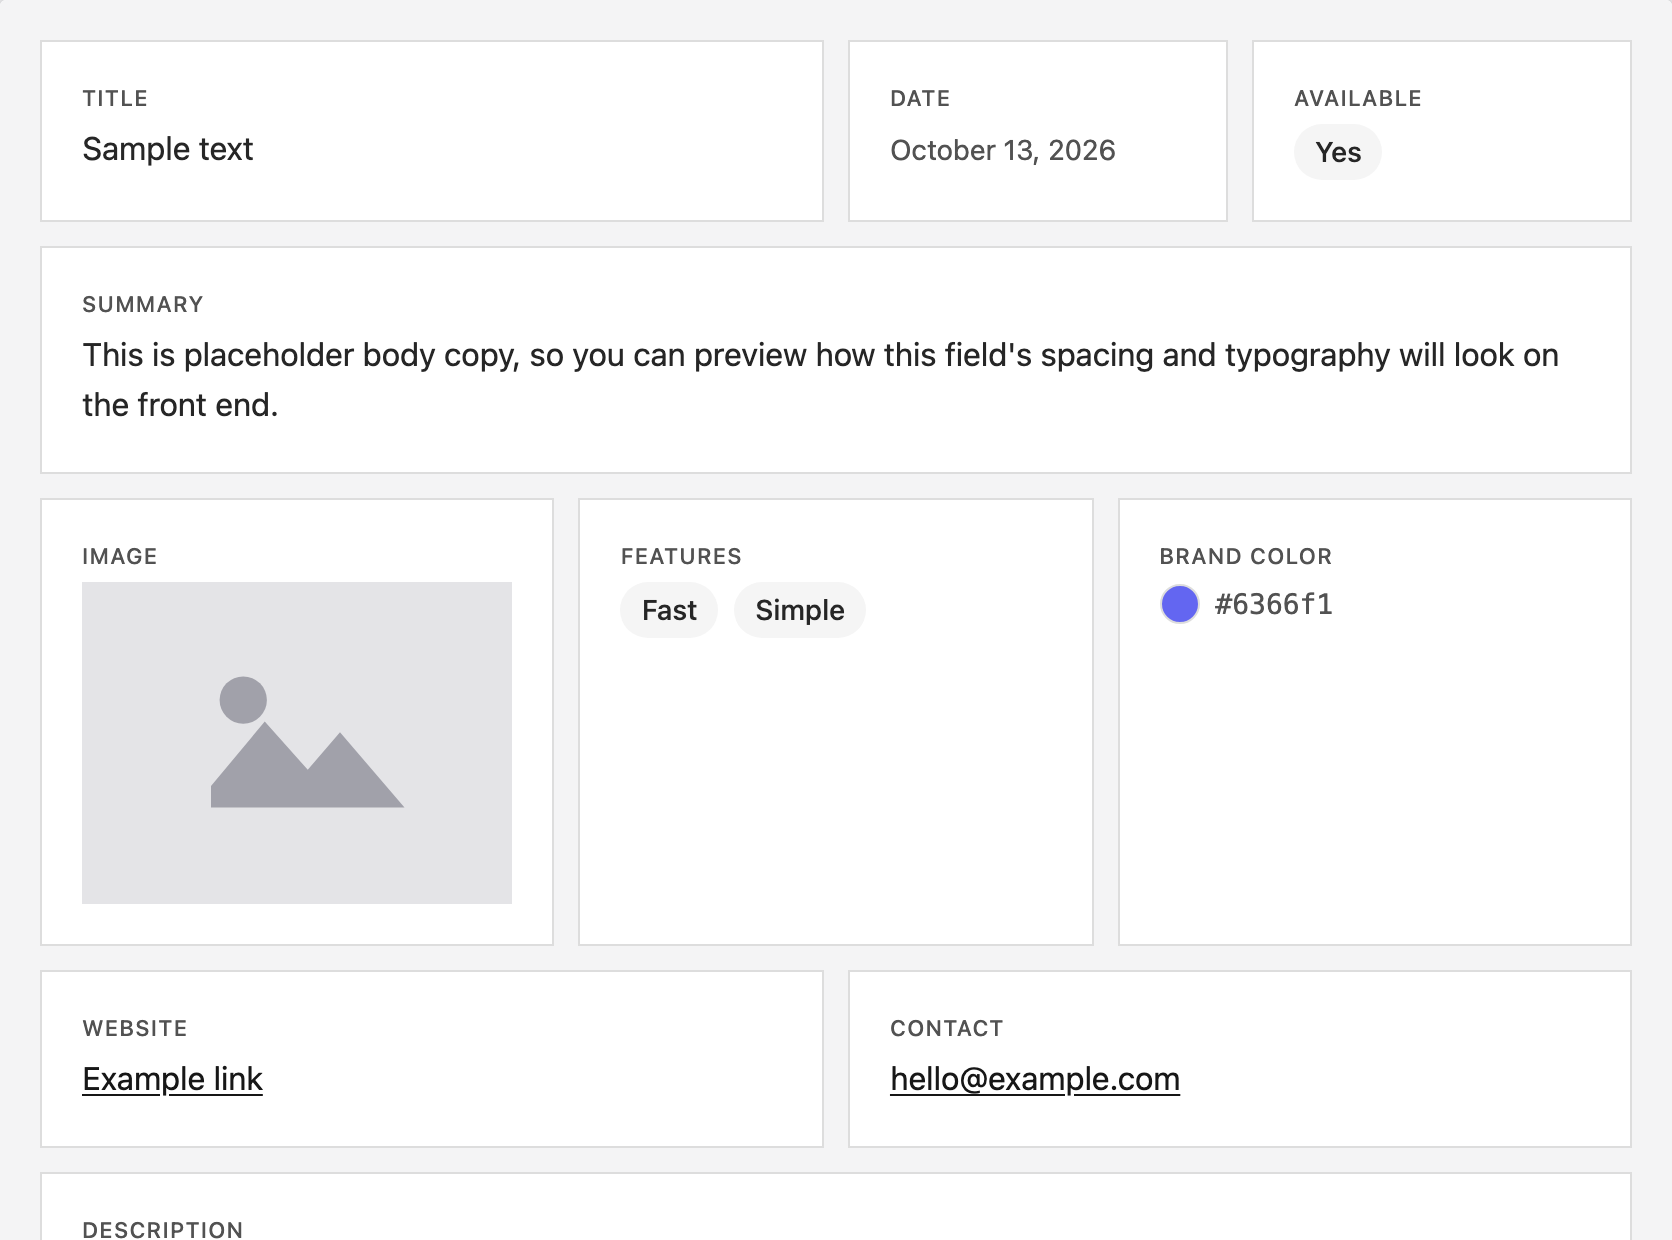Open the placeholder image thumbnail
Screen dimensions: 1672x1240
[297, 743]
